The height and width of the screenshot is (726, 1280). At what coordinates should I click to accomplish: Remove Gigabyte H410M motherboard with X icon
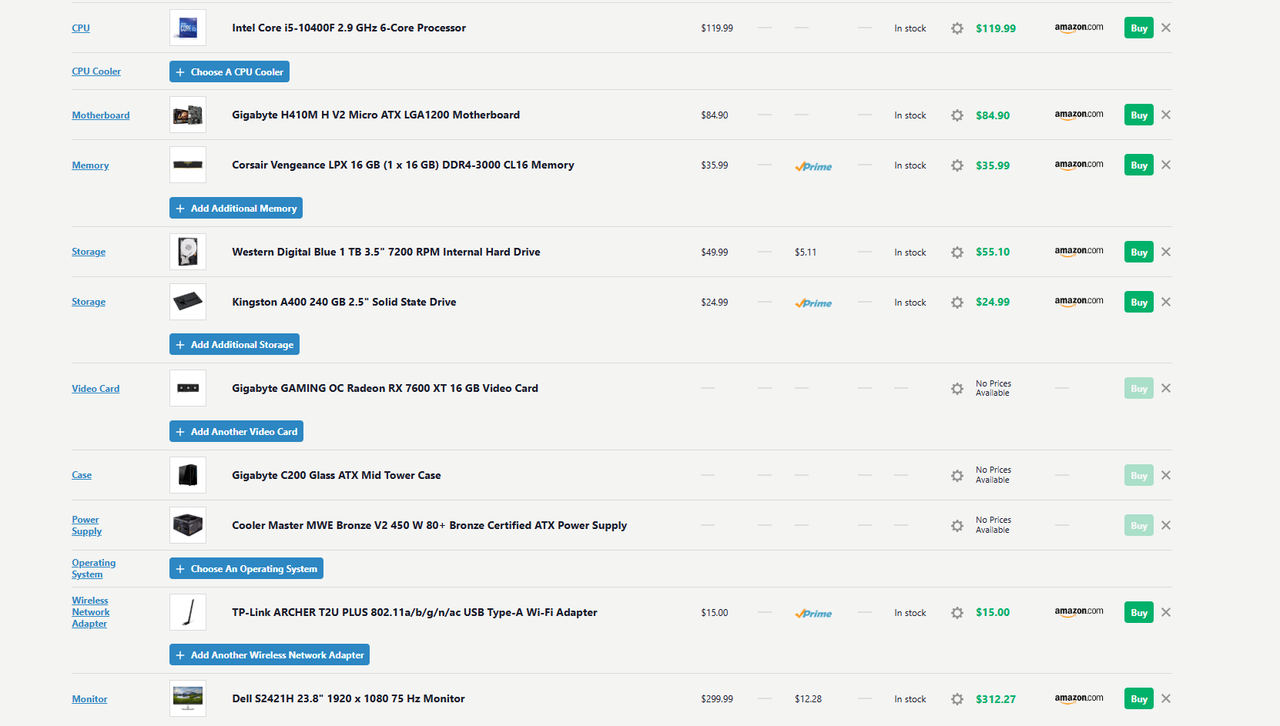(1166, 115)
